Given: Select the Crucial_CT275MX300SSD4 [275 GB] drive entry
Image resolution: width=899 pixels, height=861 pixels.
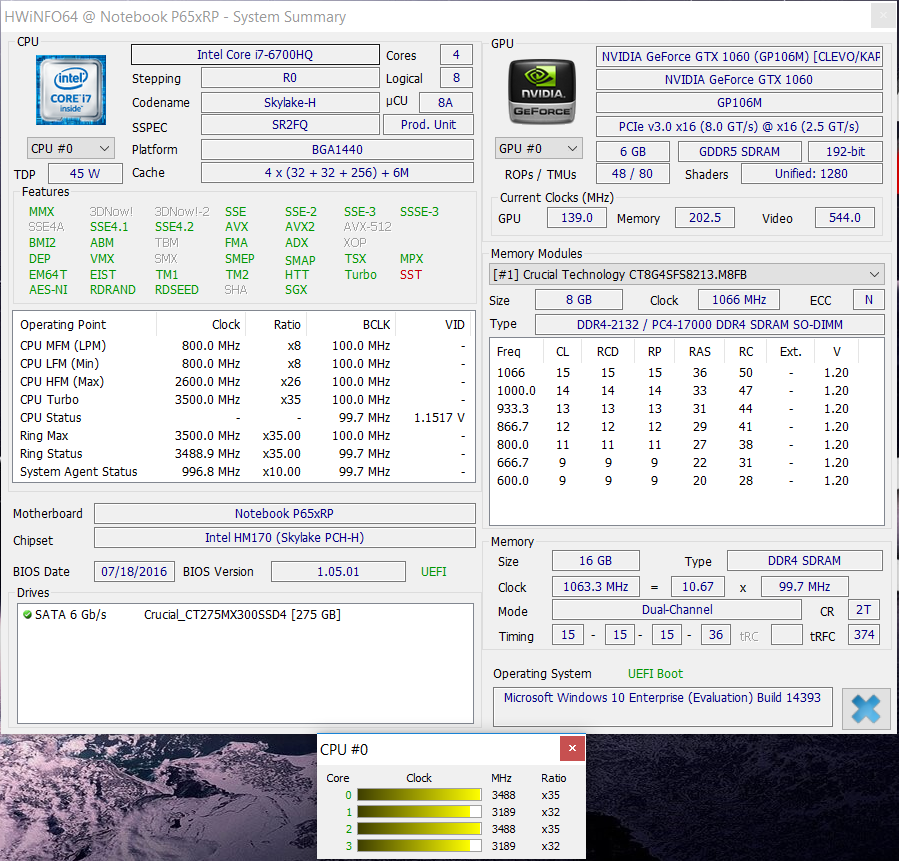Looking at the screenshot, I should tap(242, 615).
